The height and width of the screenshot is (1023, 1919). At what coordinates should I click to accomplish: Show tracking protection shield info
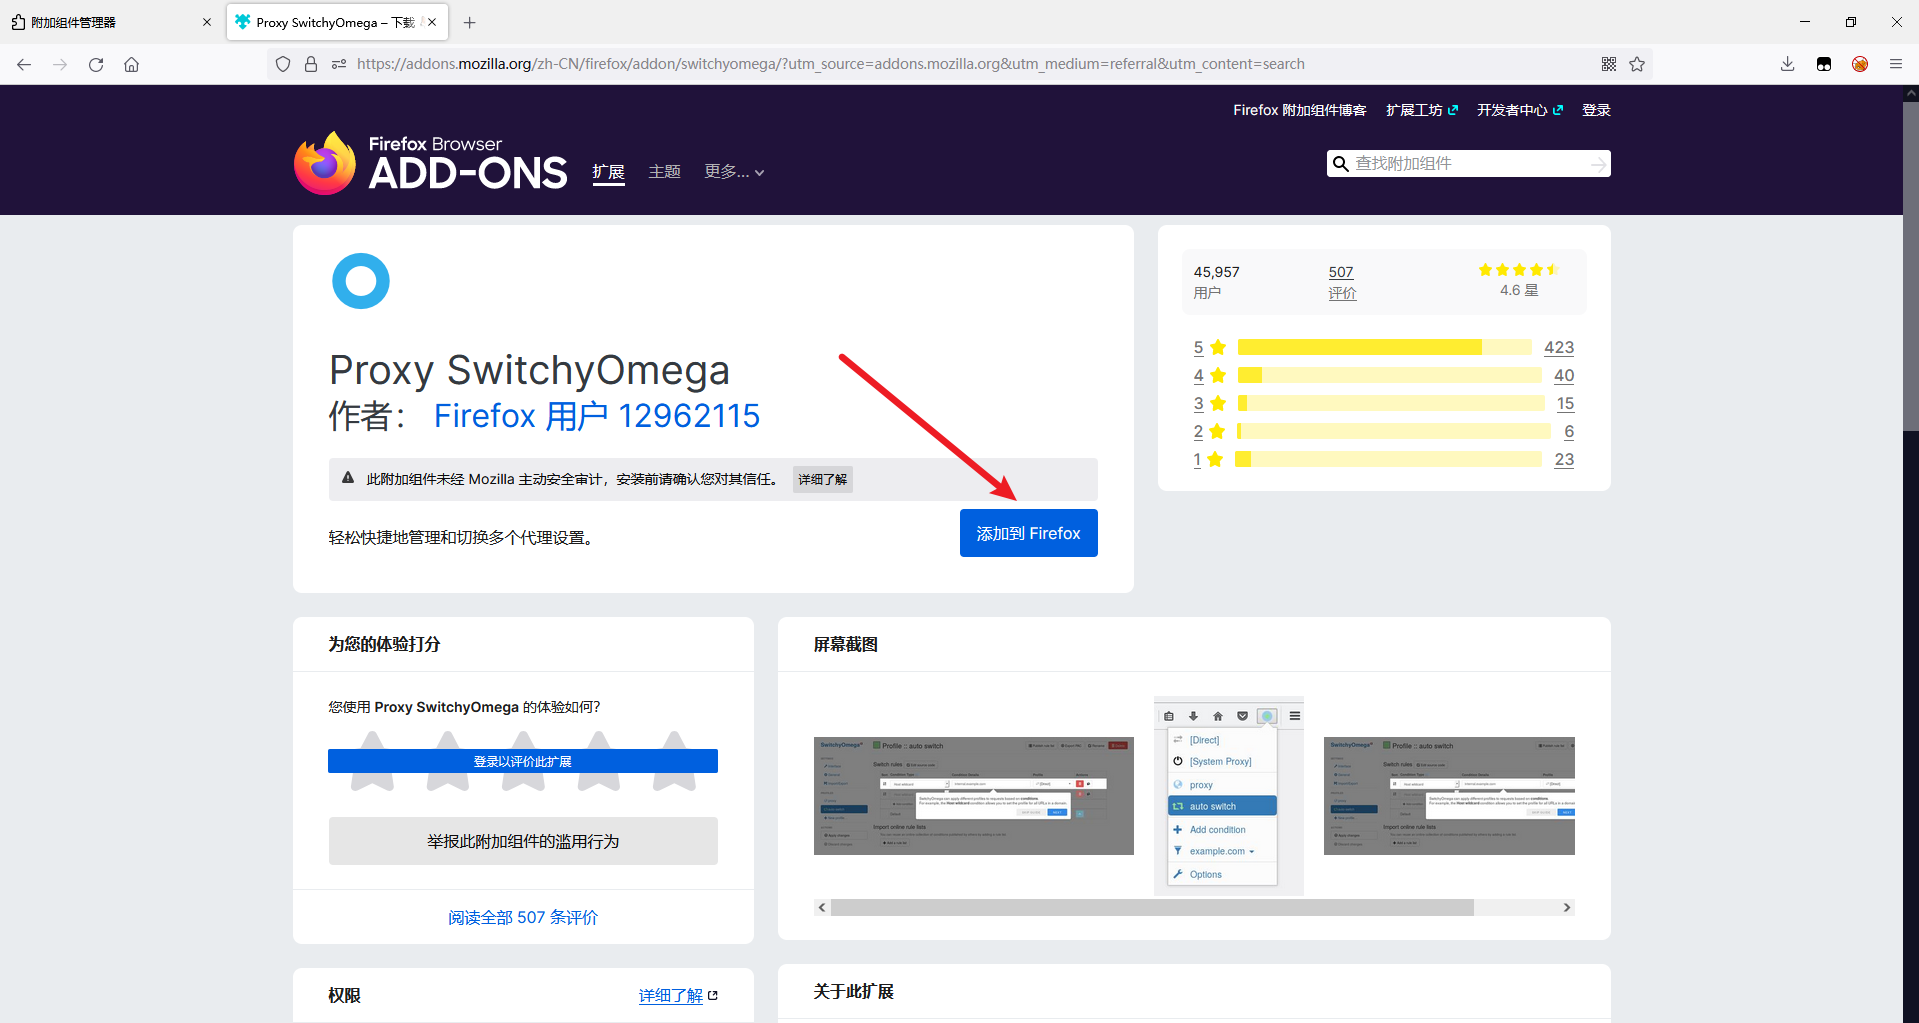tap(283, 64)
